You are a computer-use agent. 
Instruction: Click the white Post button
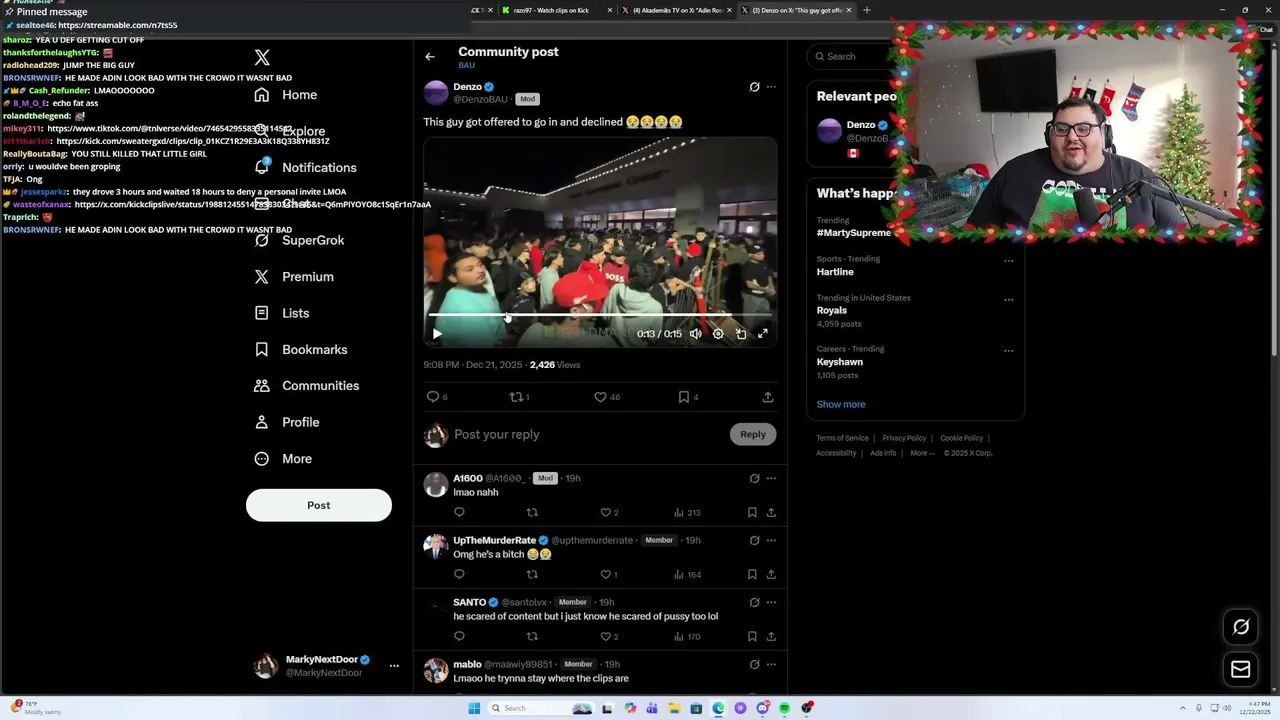[319, 505]
